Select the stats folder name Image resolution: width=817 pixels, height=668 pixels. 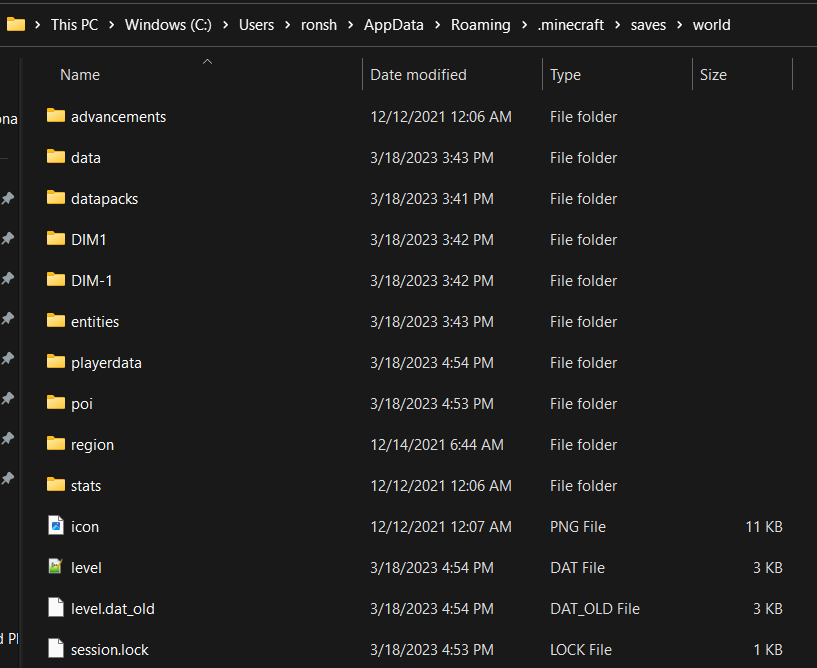click(x=86, y=486)
